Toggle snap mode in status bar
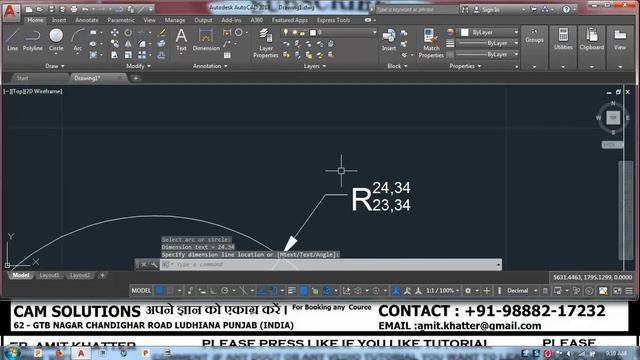Image resolution: width=640 pixels, height=360 pixels. [171, 291]
